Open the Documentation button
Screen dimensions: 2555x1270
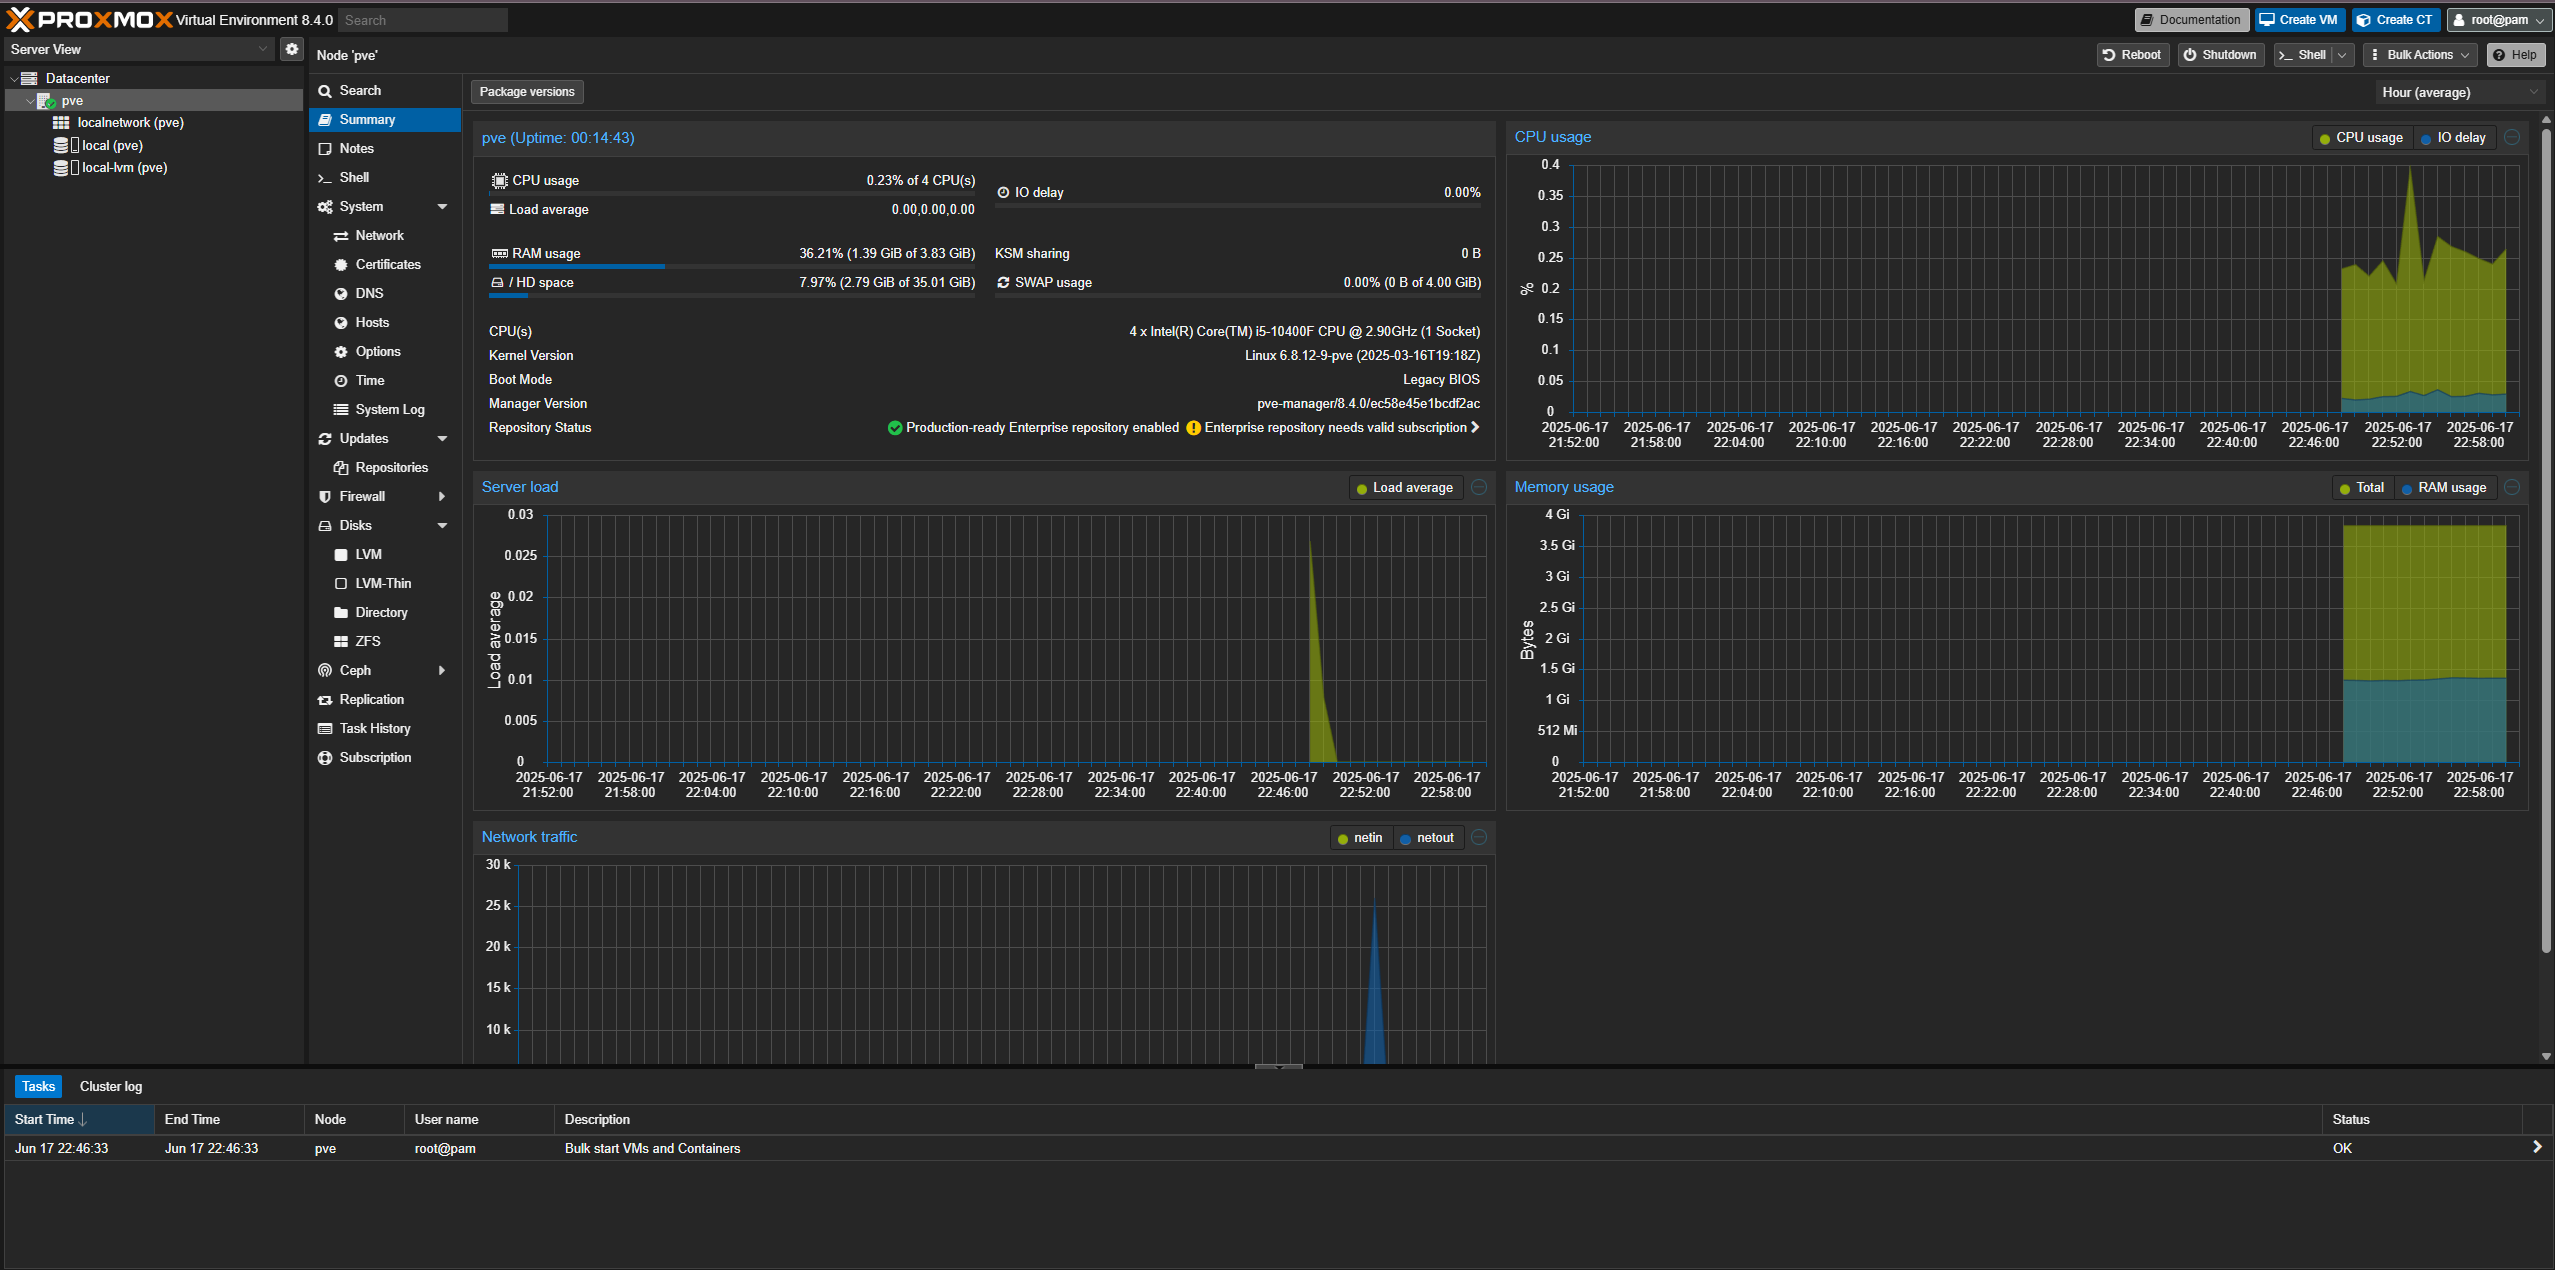tap(2191, 20)
